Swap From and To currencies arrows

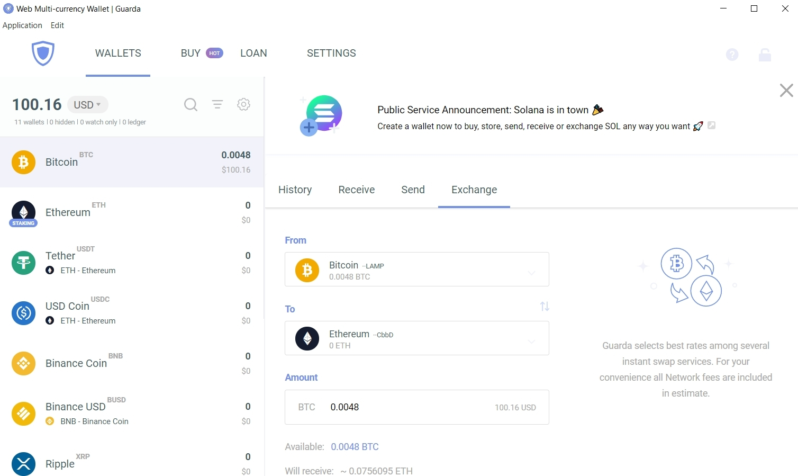tap(545, 306)
